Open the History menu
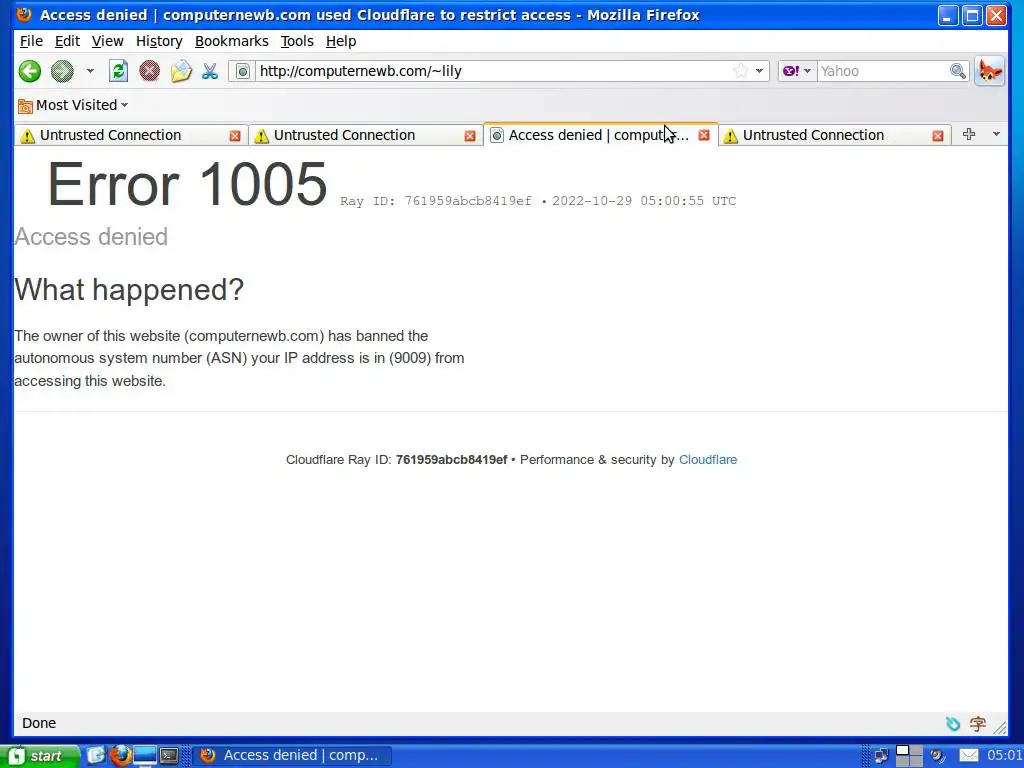This screenshot has width=1024, height=768. (x=159, y=41)
